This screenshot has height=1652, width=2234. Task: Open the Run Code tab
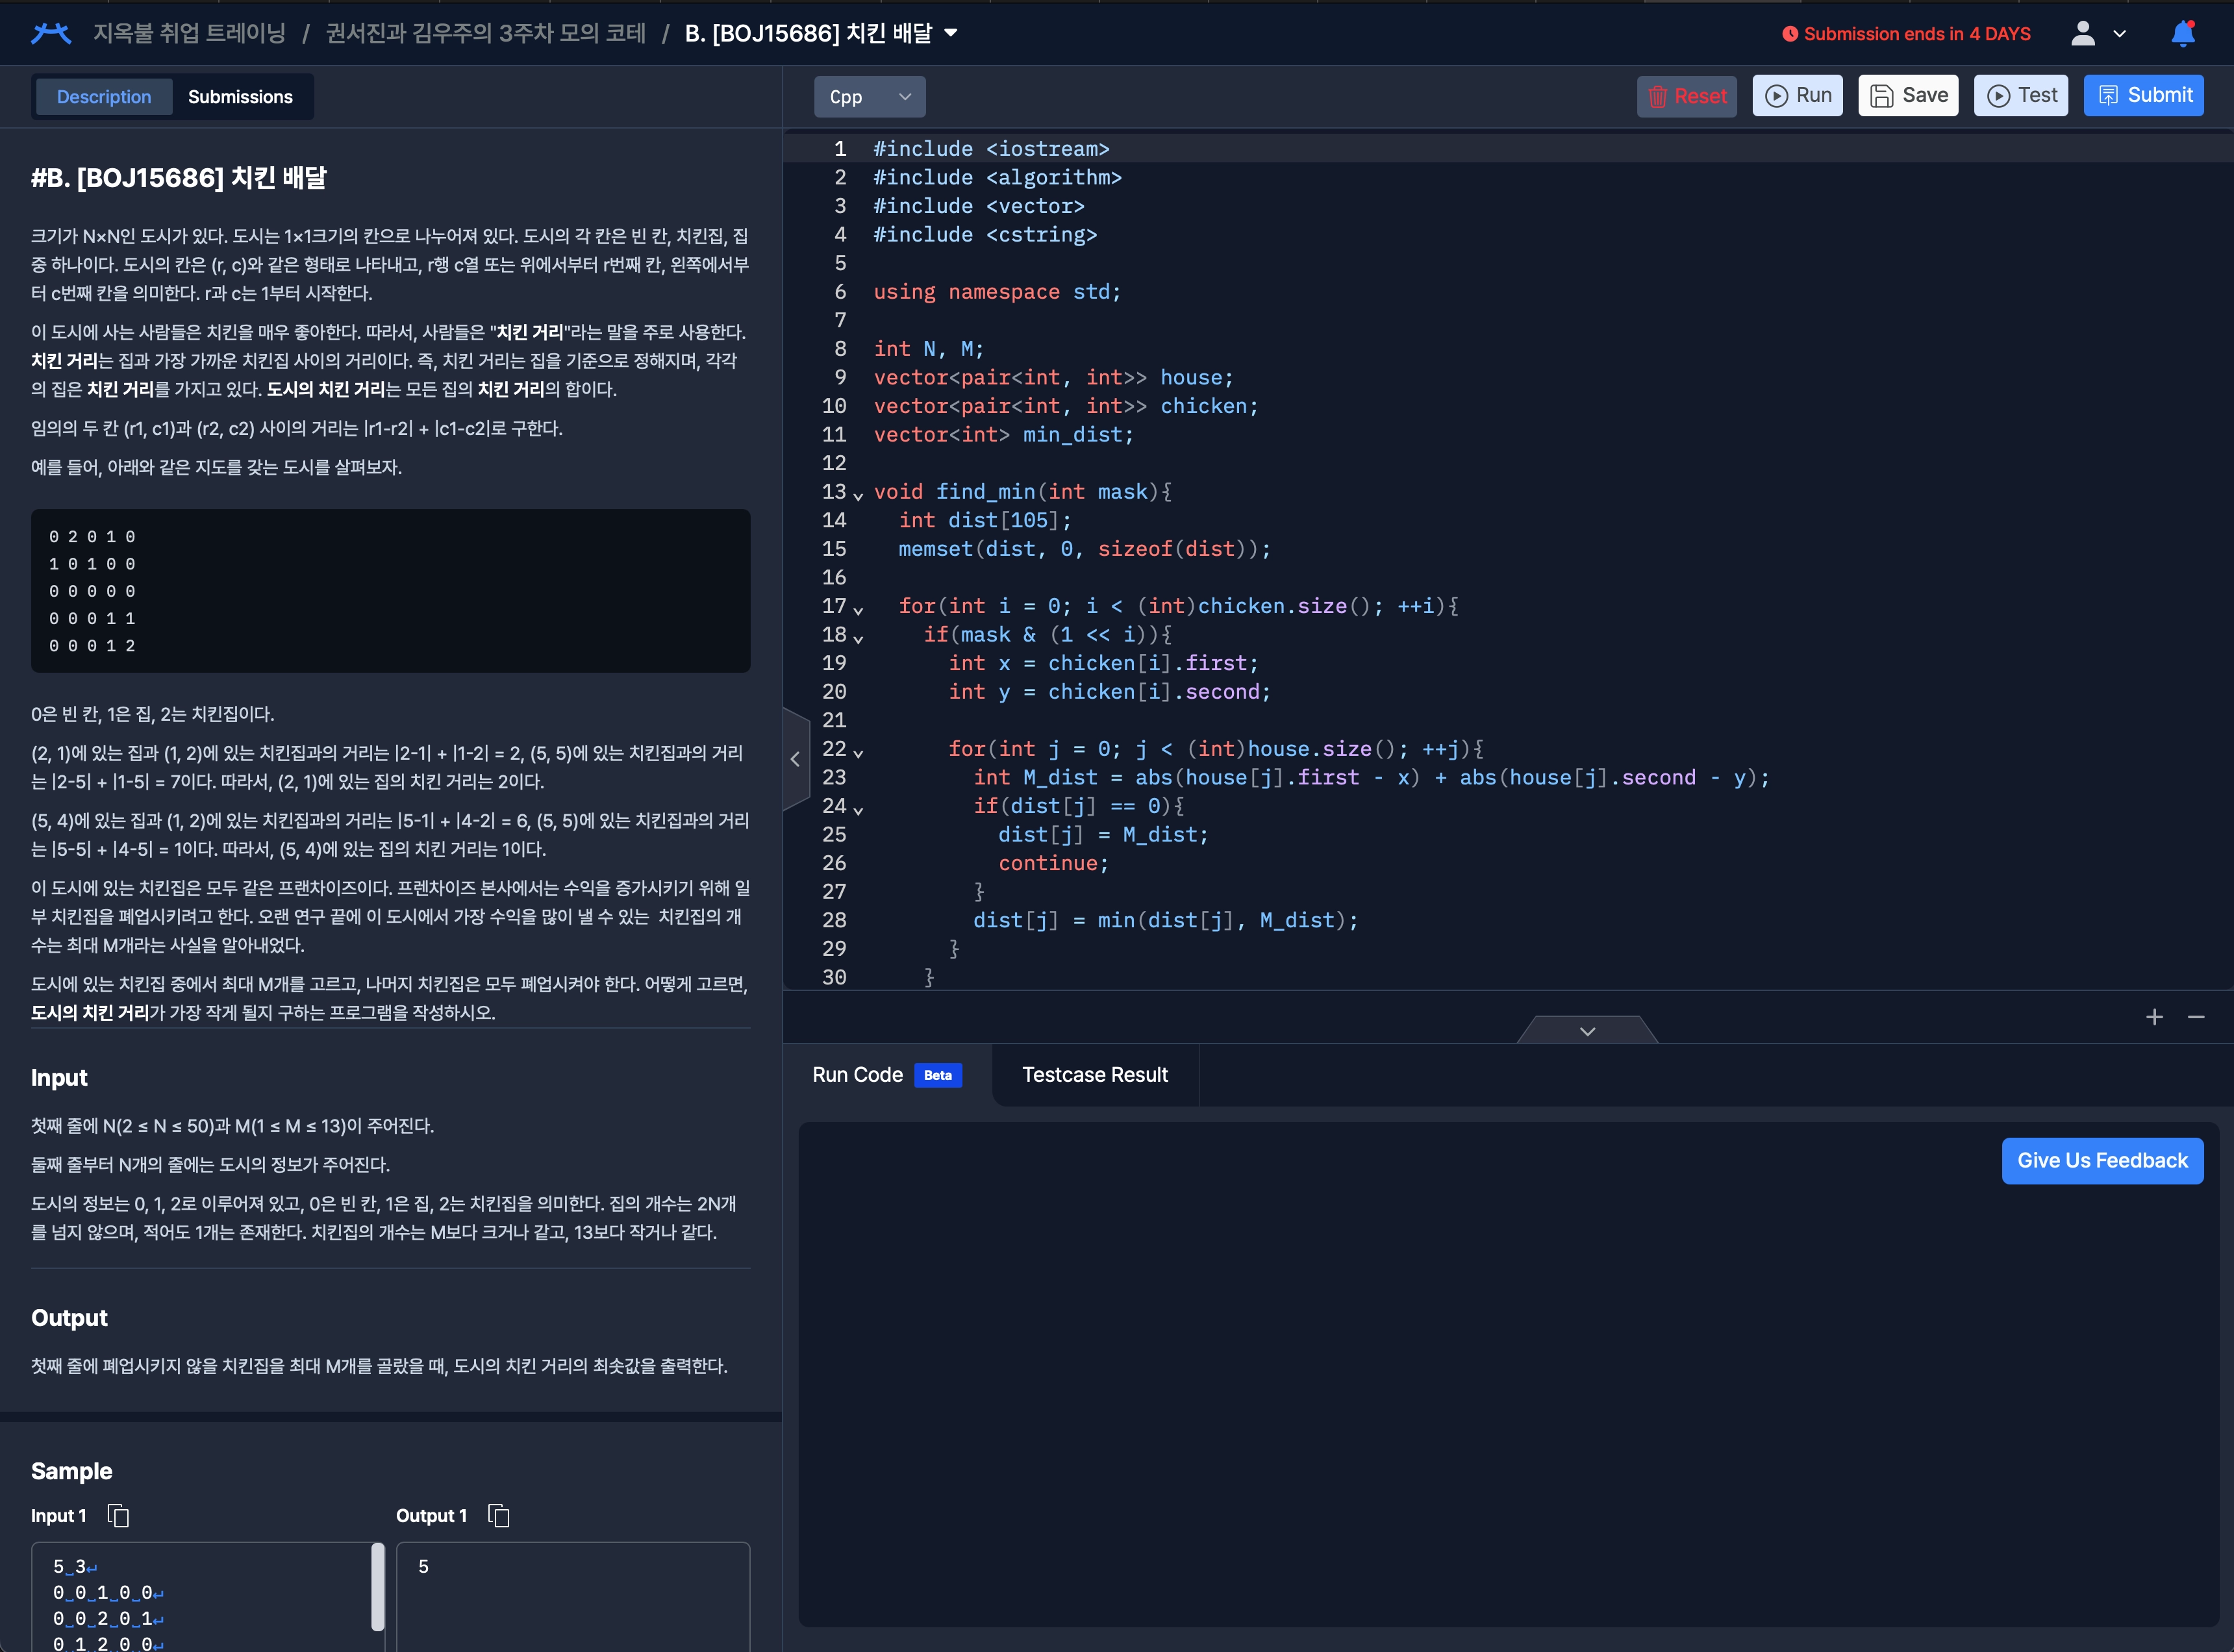pos(887,1075)
